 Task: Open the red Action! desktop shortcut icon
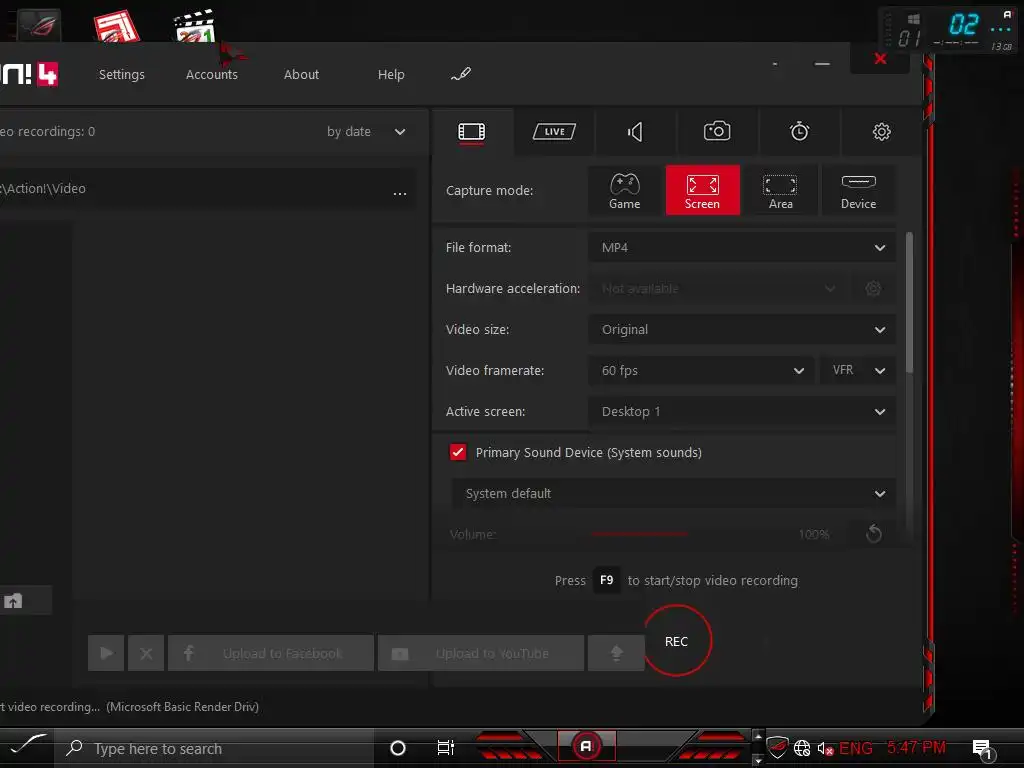[x=117, y=26]
